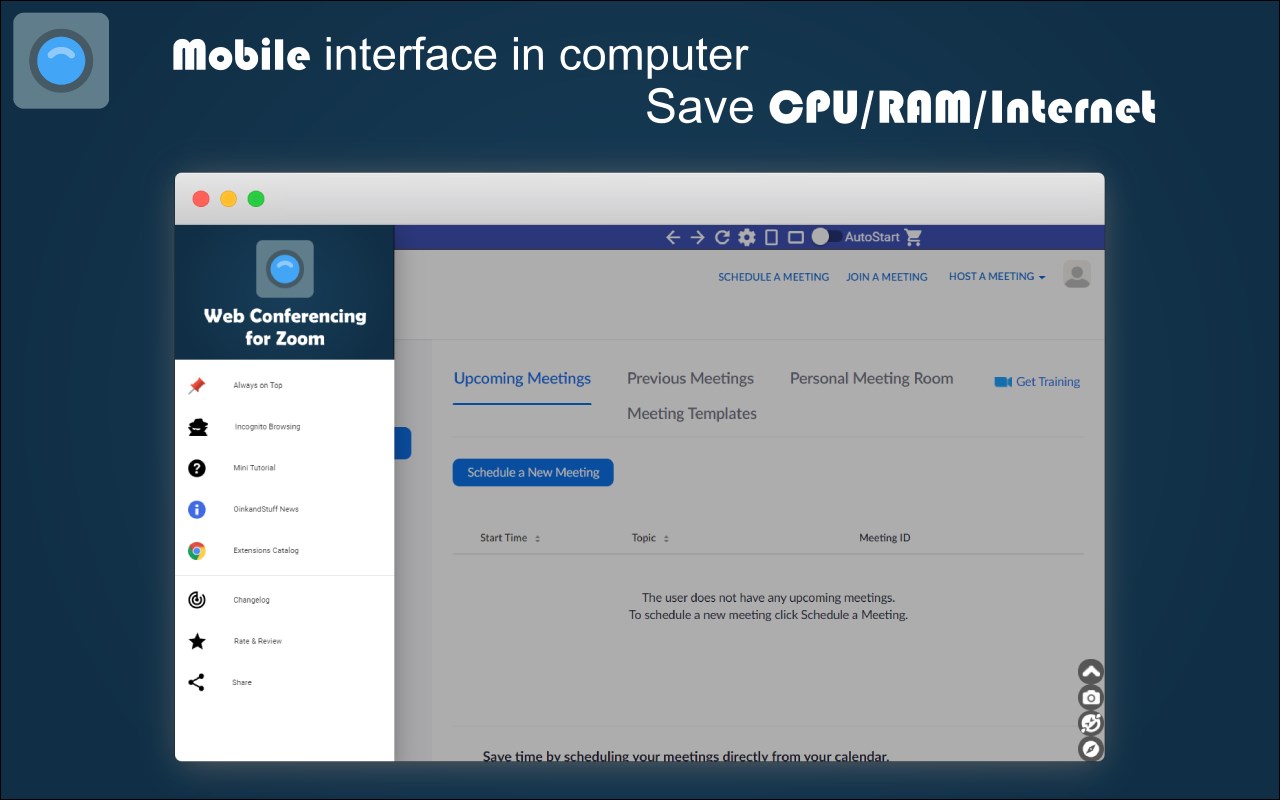Select Always on Top menu entry
This screenshot has width=1280, height=800.
258,385
